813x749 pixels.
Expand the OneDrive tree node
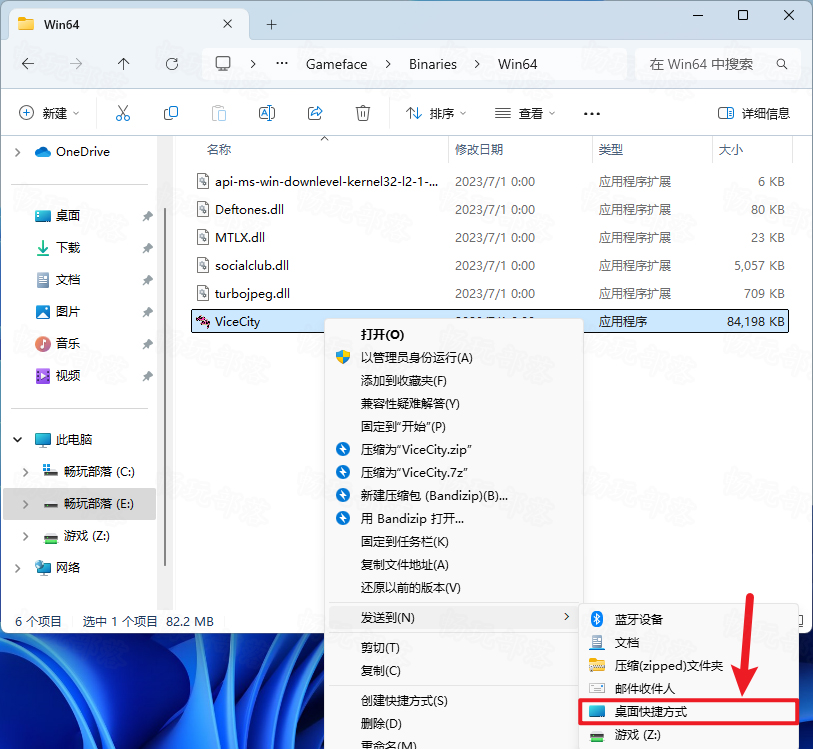point(17,152)
